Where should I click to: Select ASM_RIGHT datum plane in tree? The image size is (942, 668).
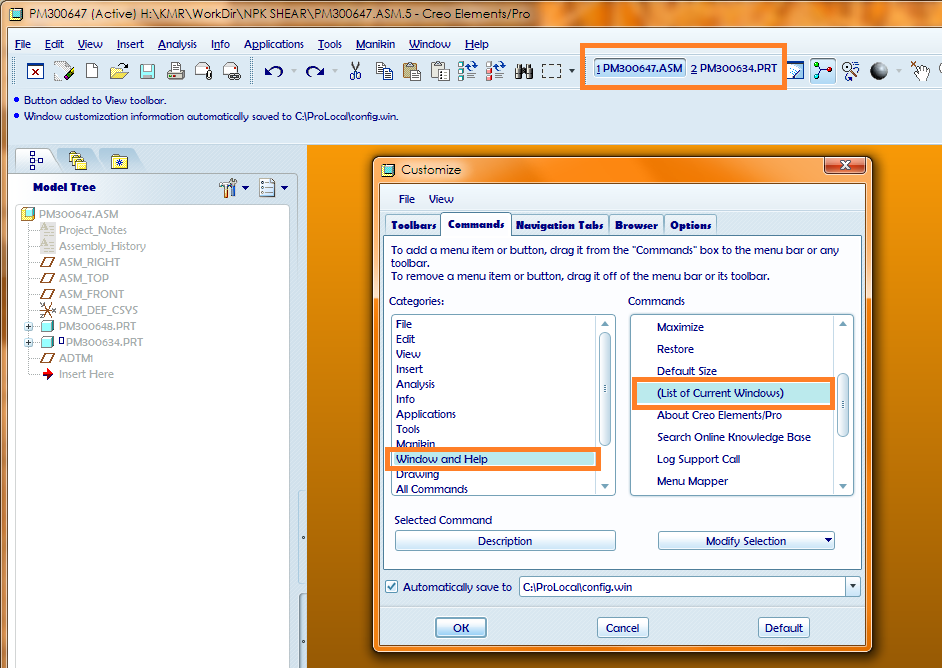point(89,262)
